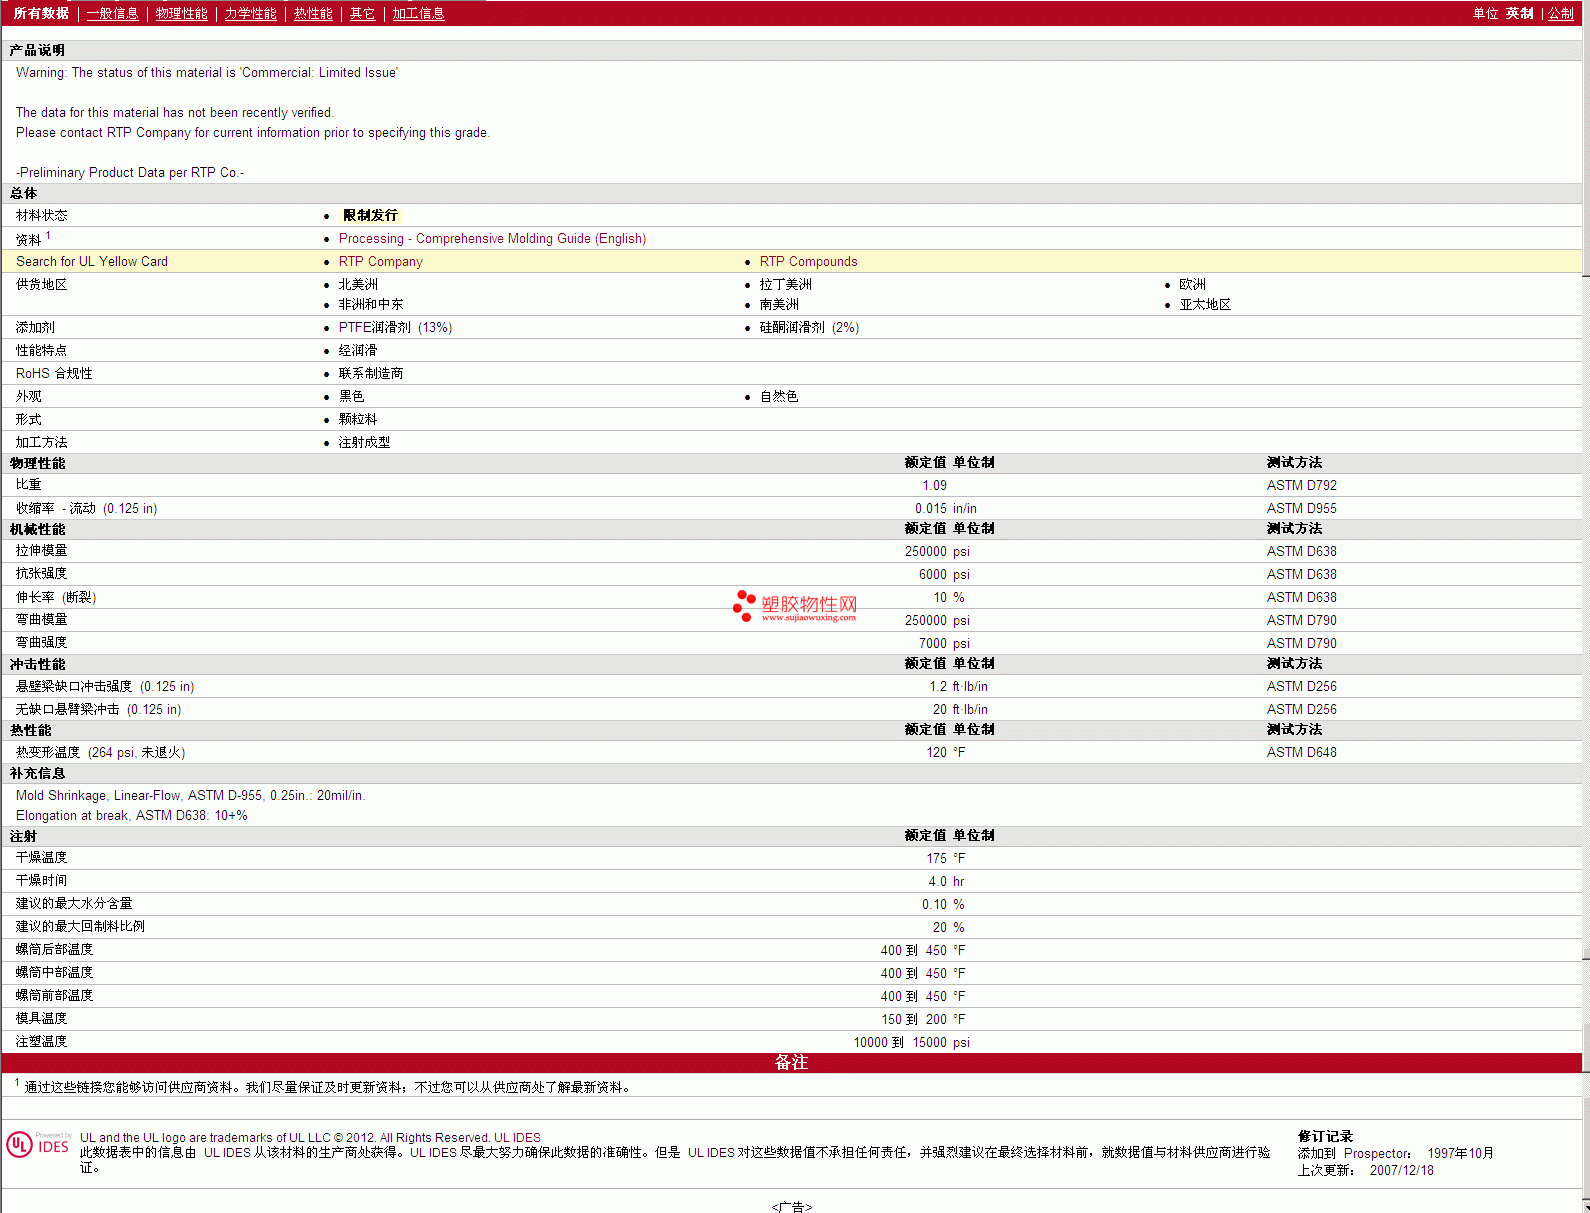Go to the 力学性能 tab

tap(251, 13)
